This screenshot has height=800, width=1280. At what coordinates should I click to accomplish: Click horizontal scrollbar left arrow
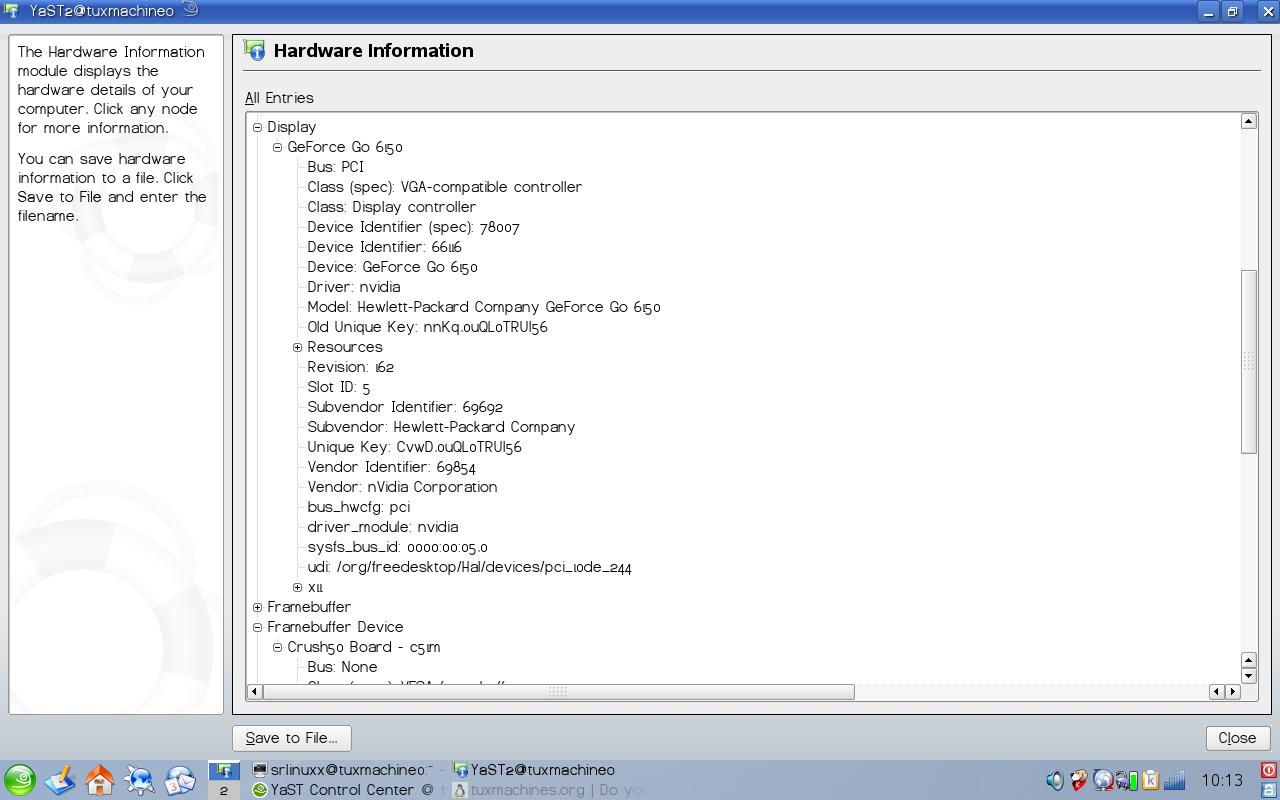click(254, 691)
